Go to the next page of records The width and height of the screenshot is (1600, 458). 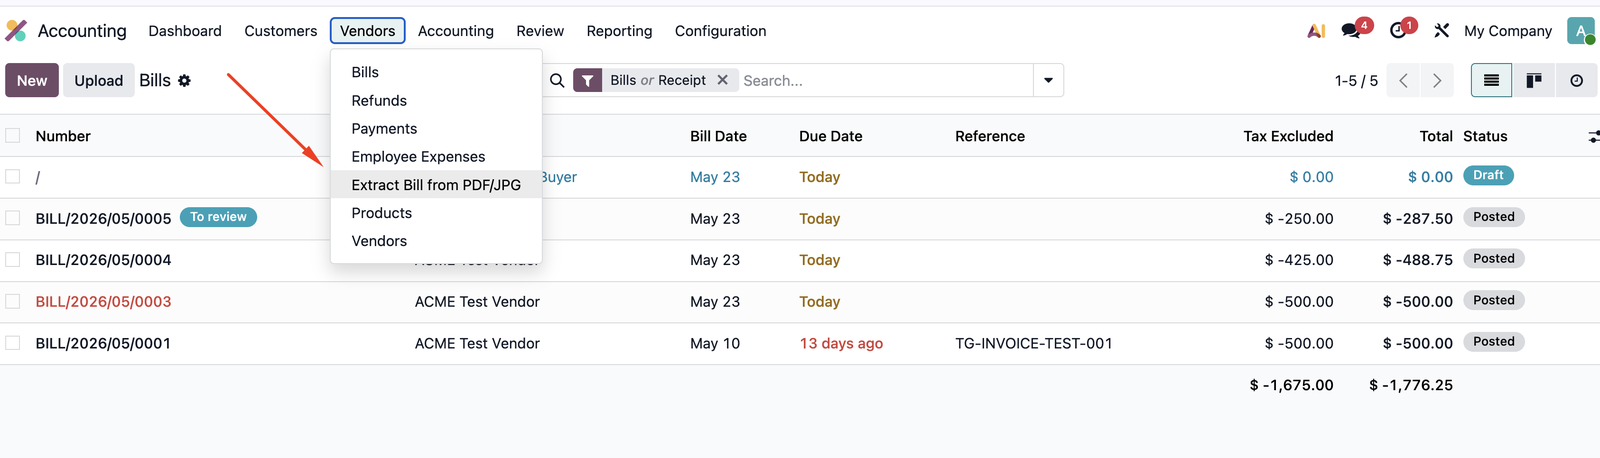pyautogui.click(x=1437, y=81)
